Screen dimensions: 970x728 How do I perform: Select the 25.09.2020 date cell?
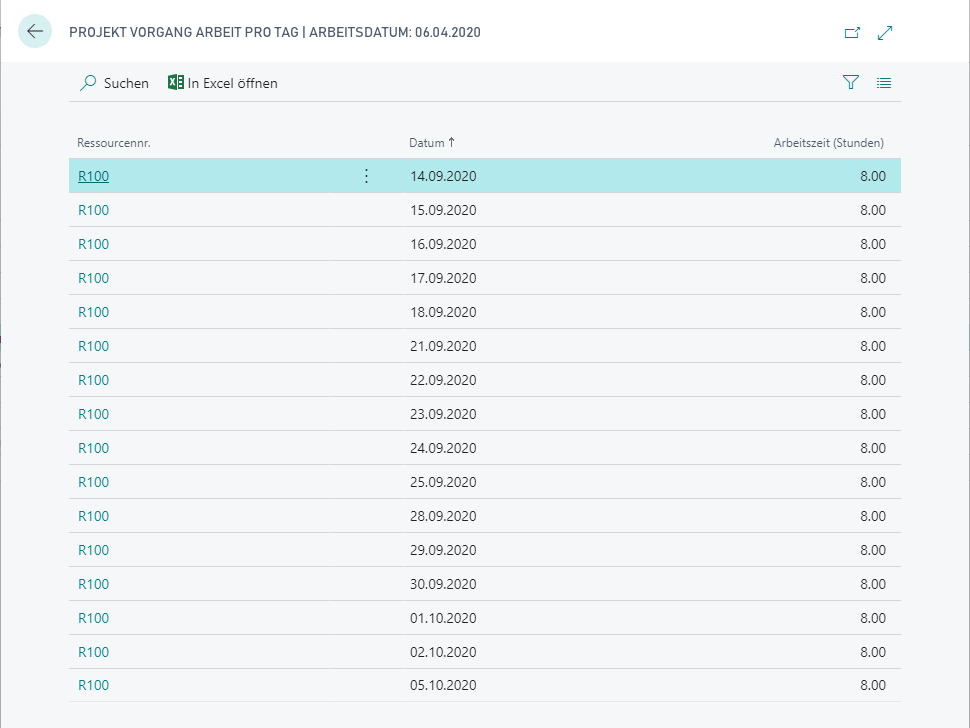[x=443, y=482]
